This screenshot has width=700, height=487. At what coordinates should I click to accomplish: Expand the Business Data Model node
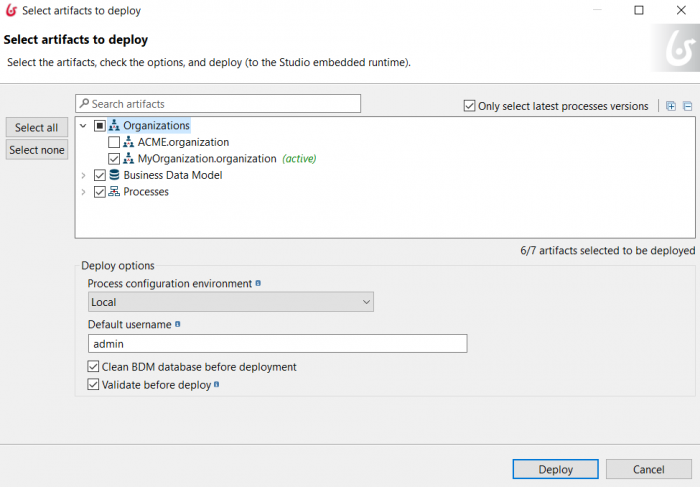coord(83,175)
